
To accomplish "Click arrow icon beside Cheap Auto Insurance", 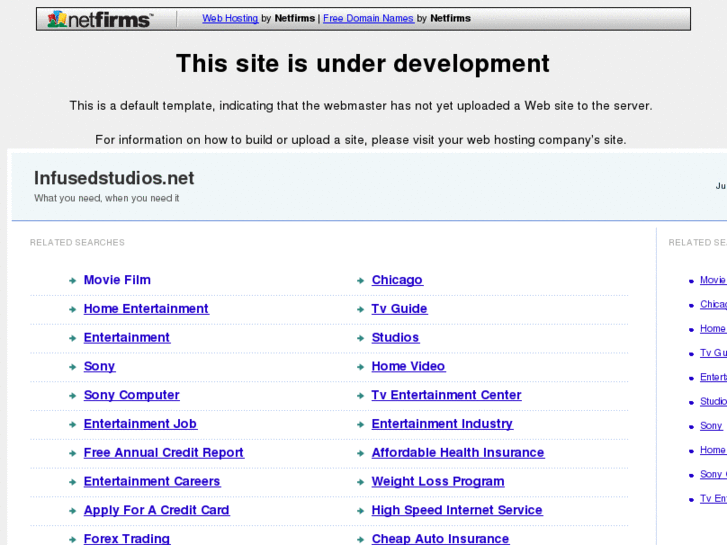I will click(x=360, y=539).
